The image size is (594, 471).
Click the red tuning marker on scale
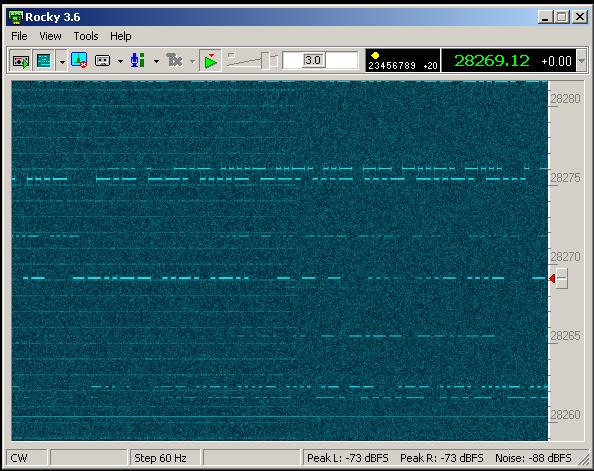pos(553,279)
